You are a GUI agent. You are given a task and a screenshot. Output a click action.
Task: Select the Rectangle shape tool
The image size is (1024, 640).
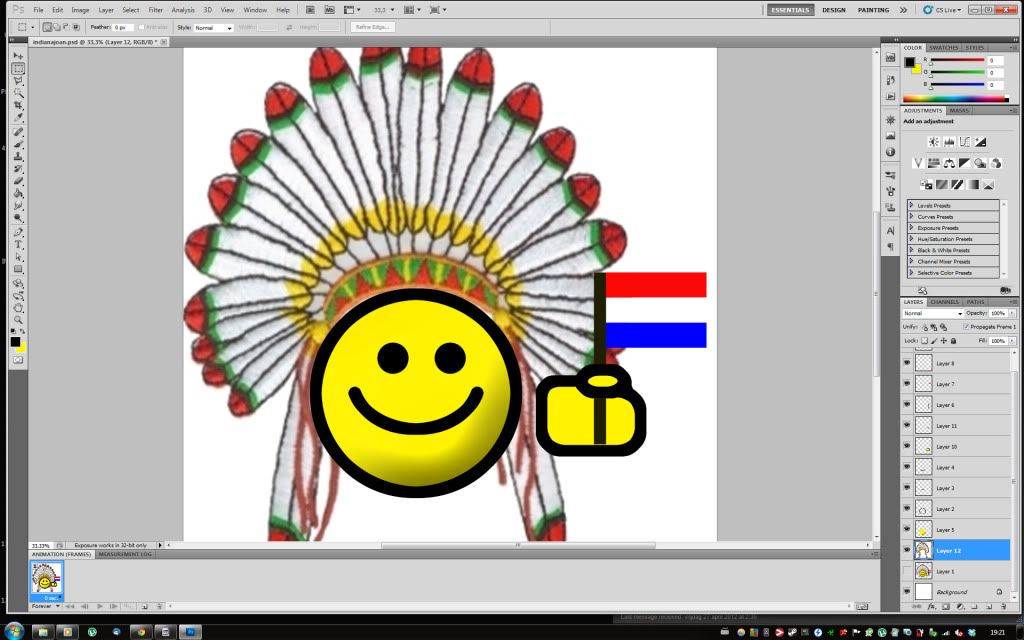(18, 270)
